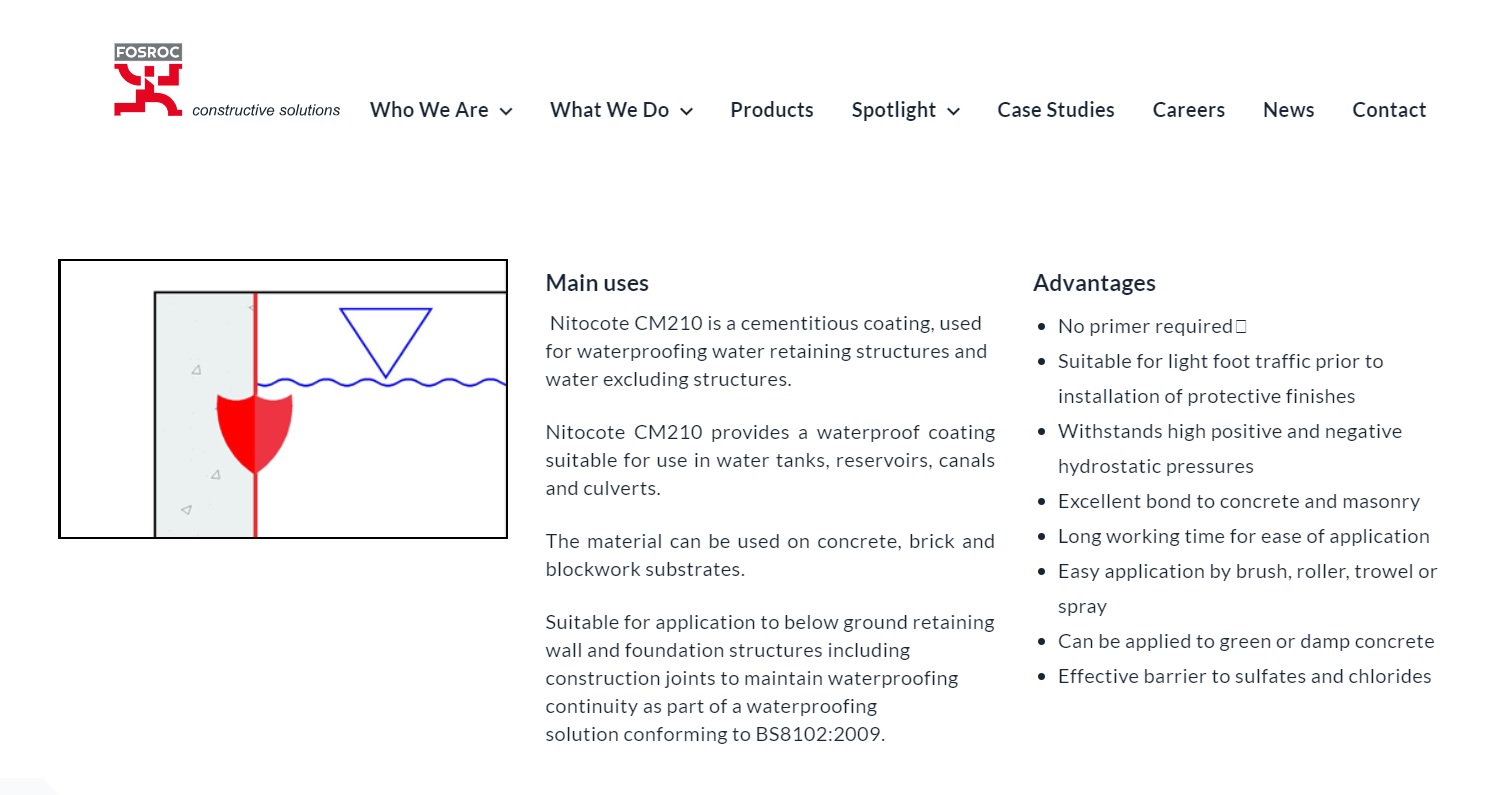Image resolution: width=1486 pixels, height=795 pixels.
Task: Go to the Careers page
Action: point(1188,110)
